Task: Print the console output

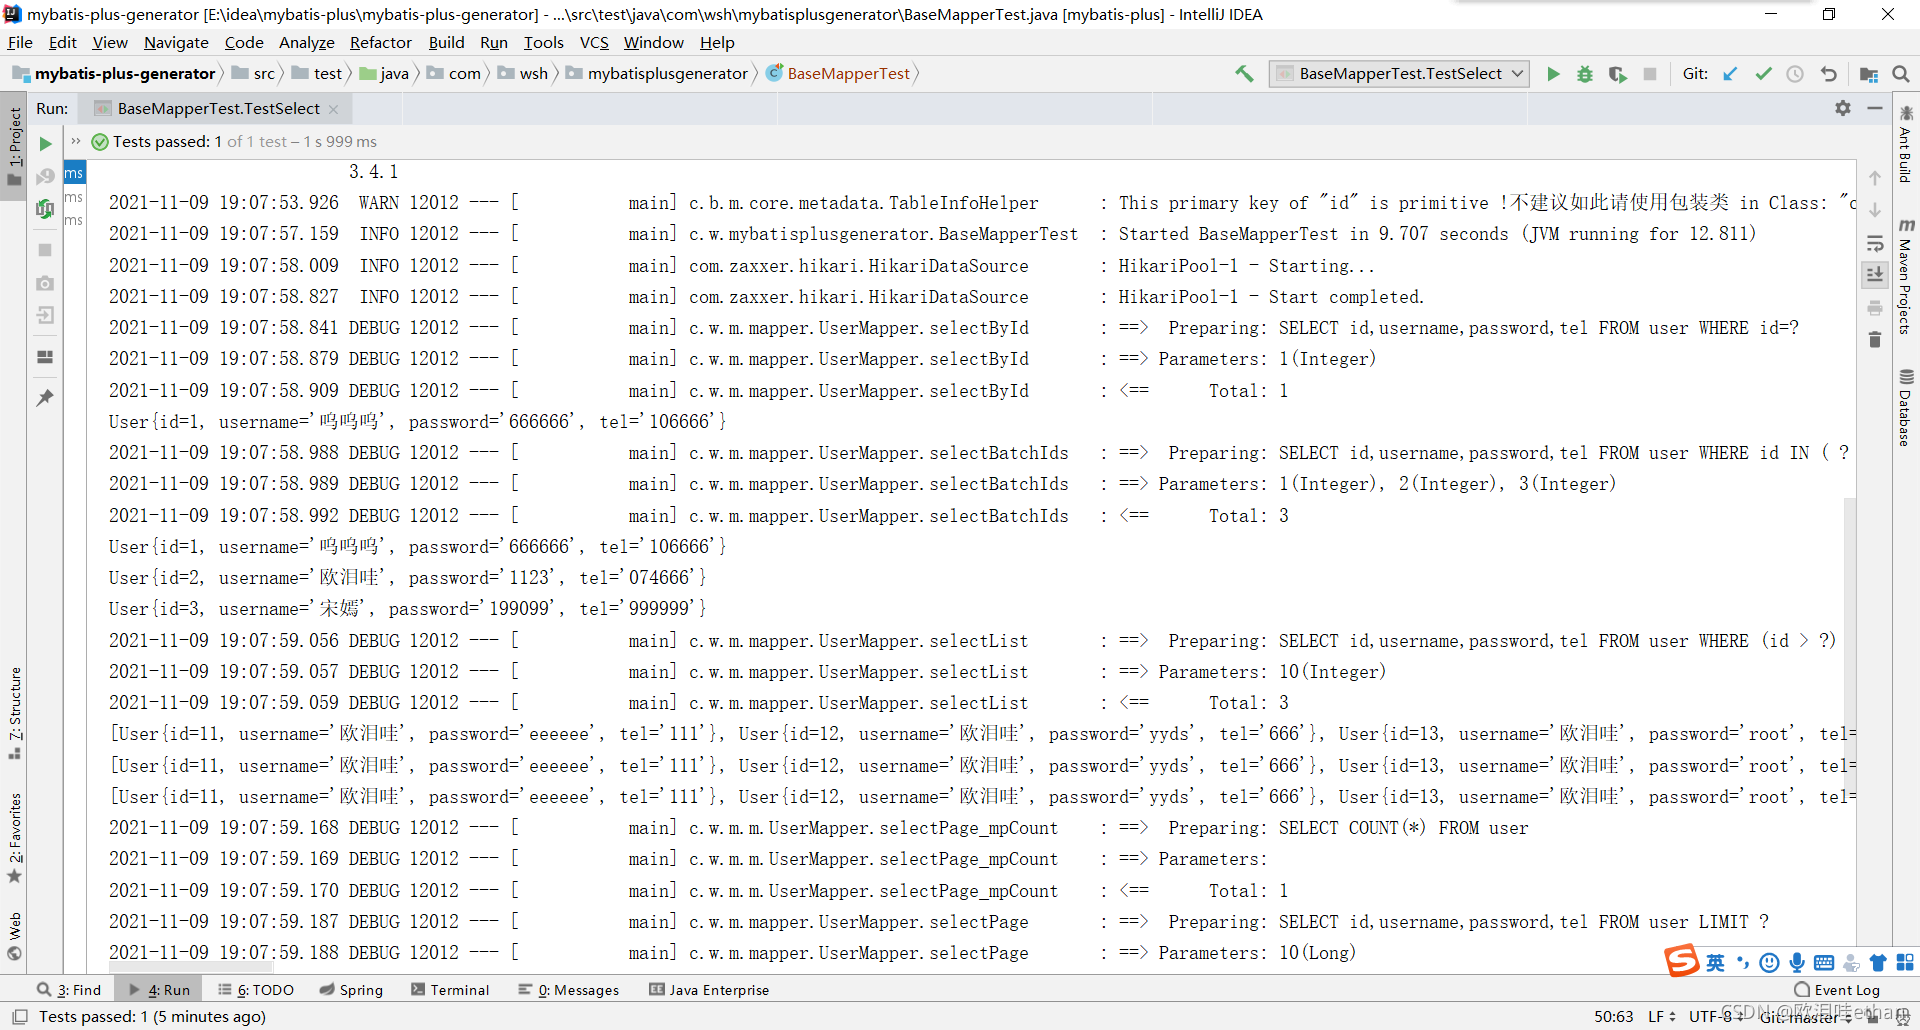Action: pos(1875,308)
